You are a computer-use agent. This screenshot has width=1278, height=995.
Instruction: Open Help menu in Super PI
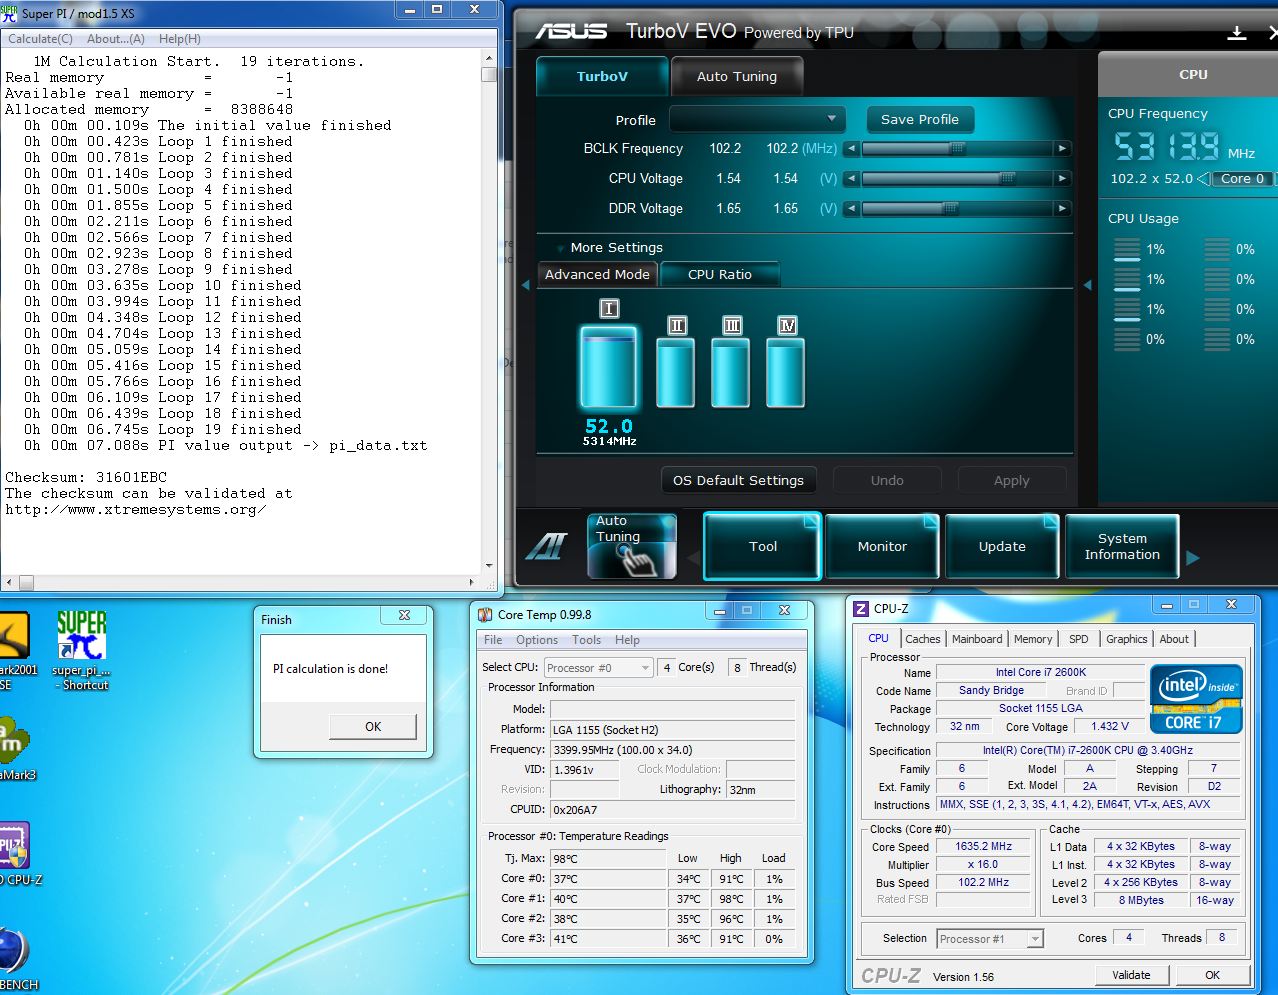coord(180,39)
